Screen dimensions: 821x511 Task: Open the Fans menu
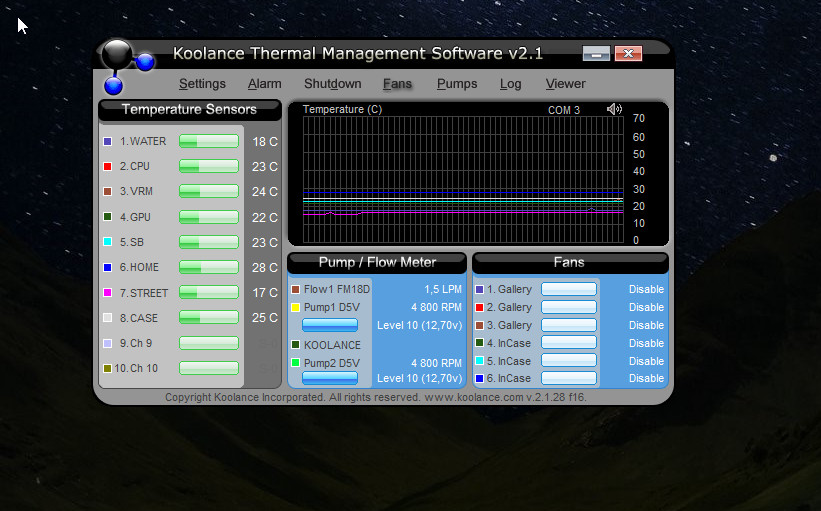(x=397, y=84)
